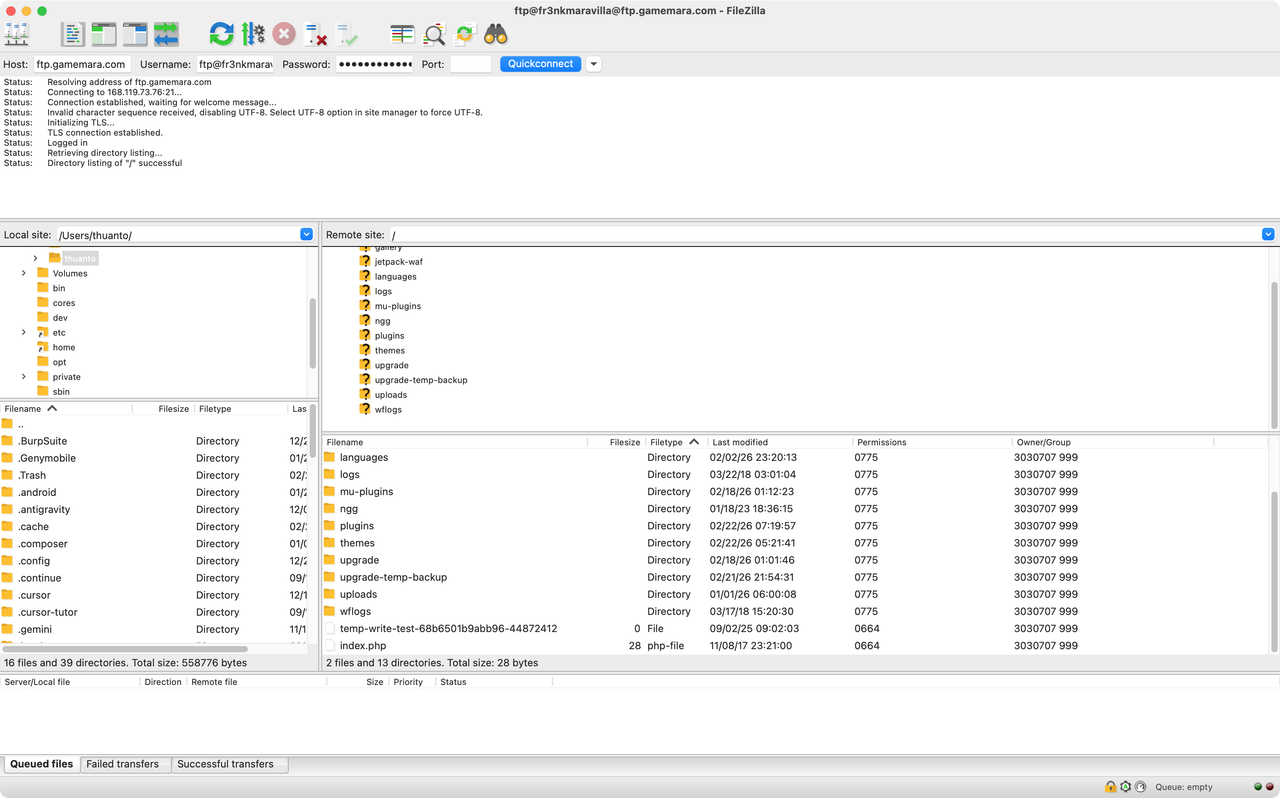Toggle message log display

coord(73,34)
